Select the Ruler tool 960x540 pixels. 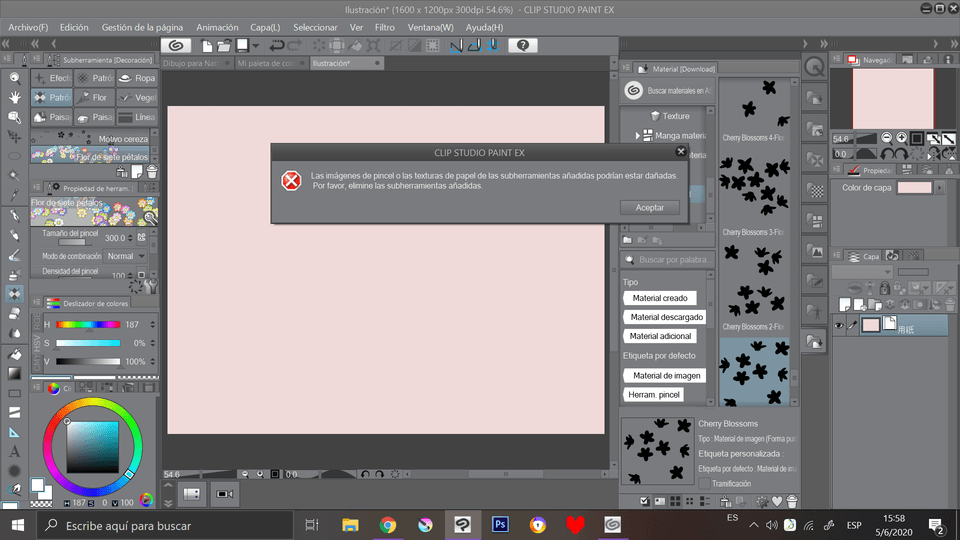(x=15, y=432)
